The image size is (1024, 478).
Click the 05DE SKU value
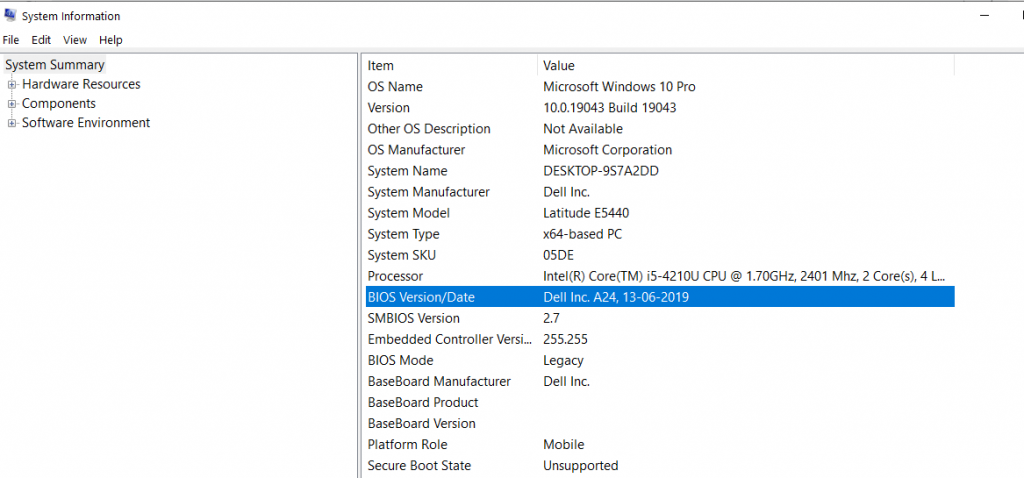pos(558,255)
